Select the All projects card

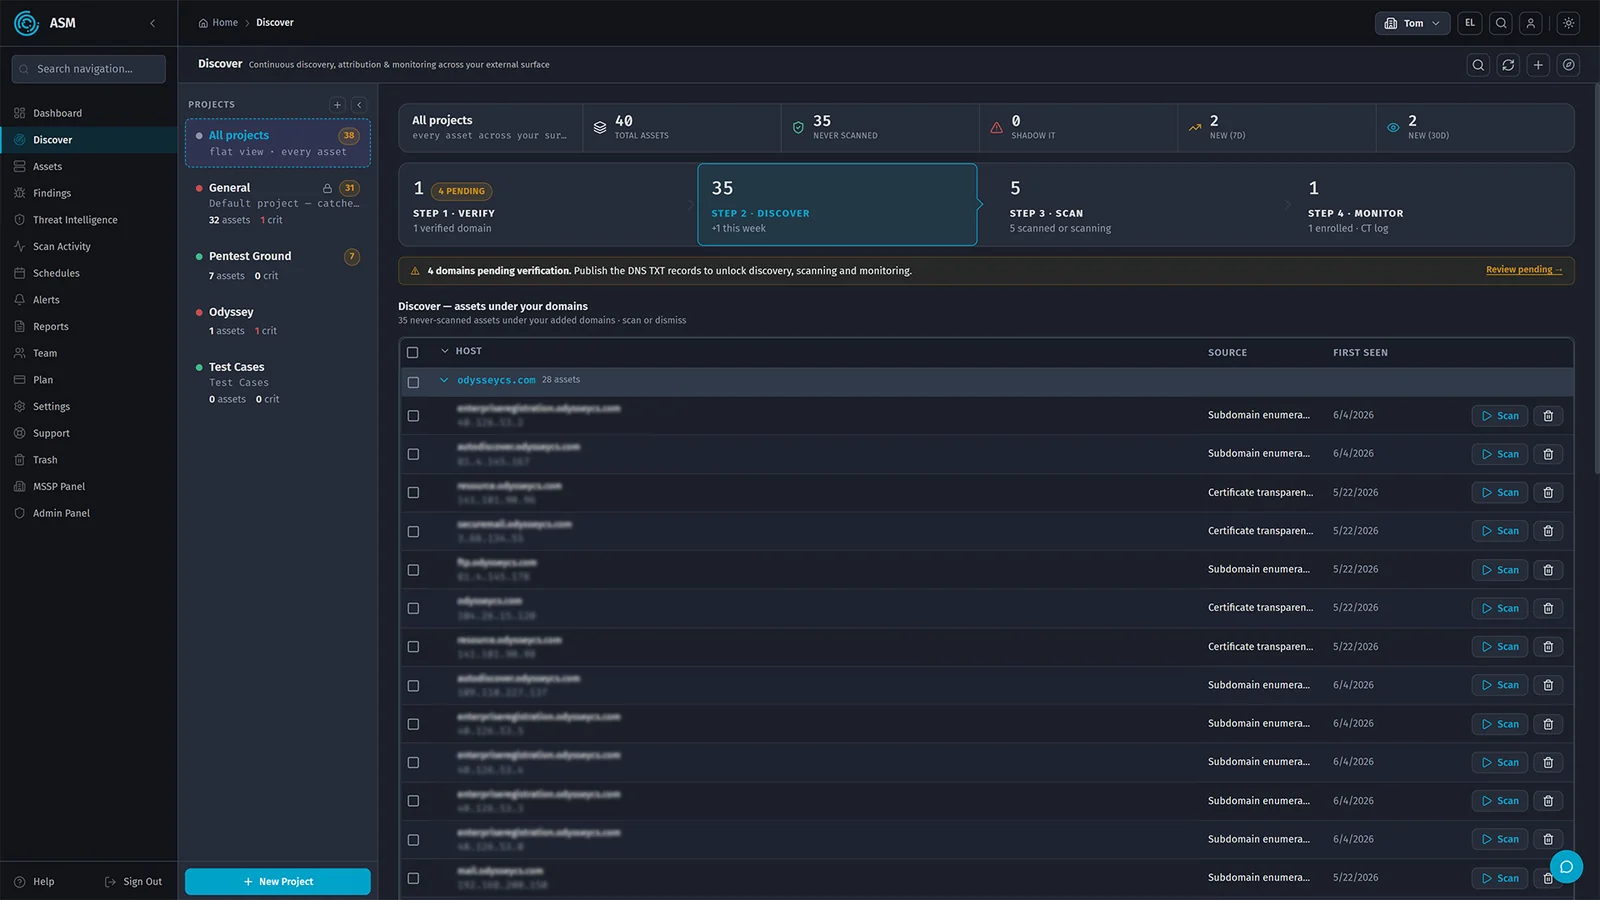[278, 143]
